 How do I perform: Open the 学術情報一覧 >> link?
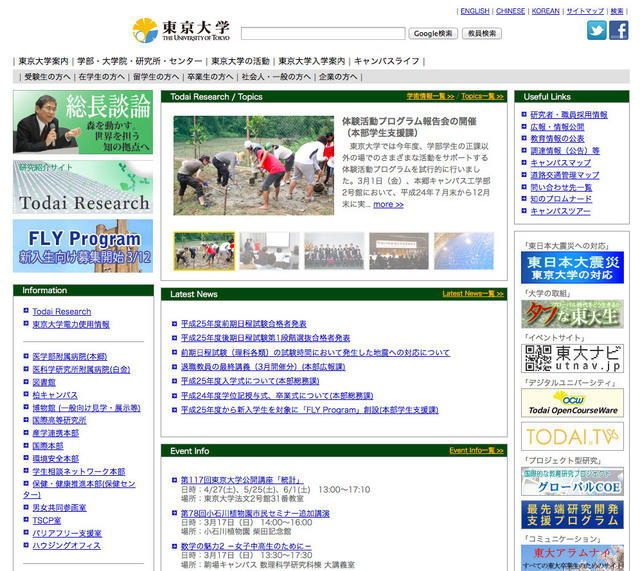[430, 96]
